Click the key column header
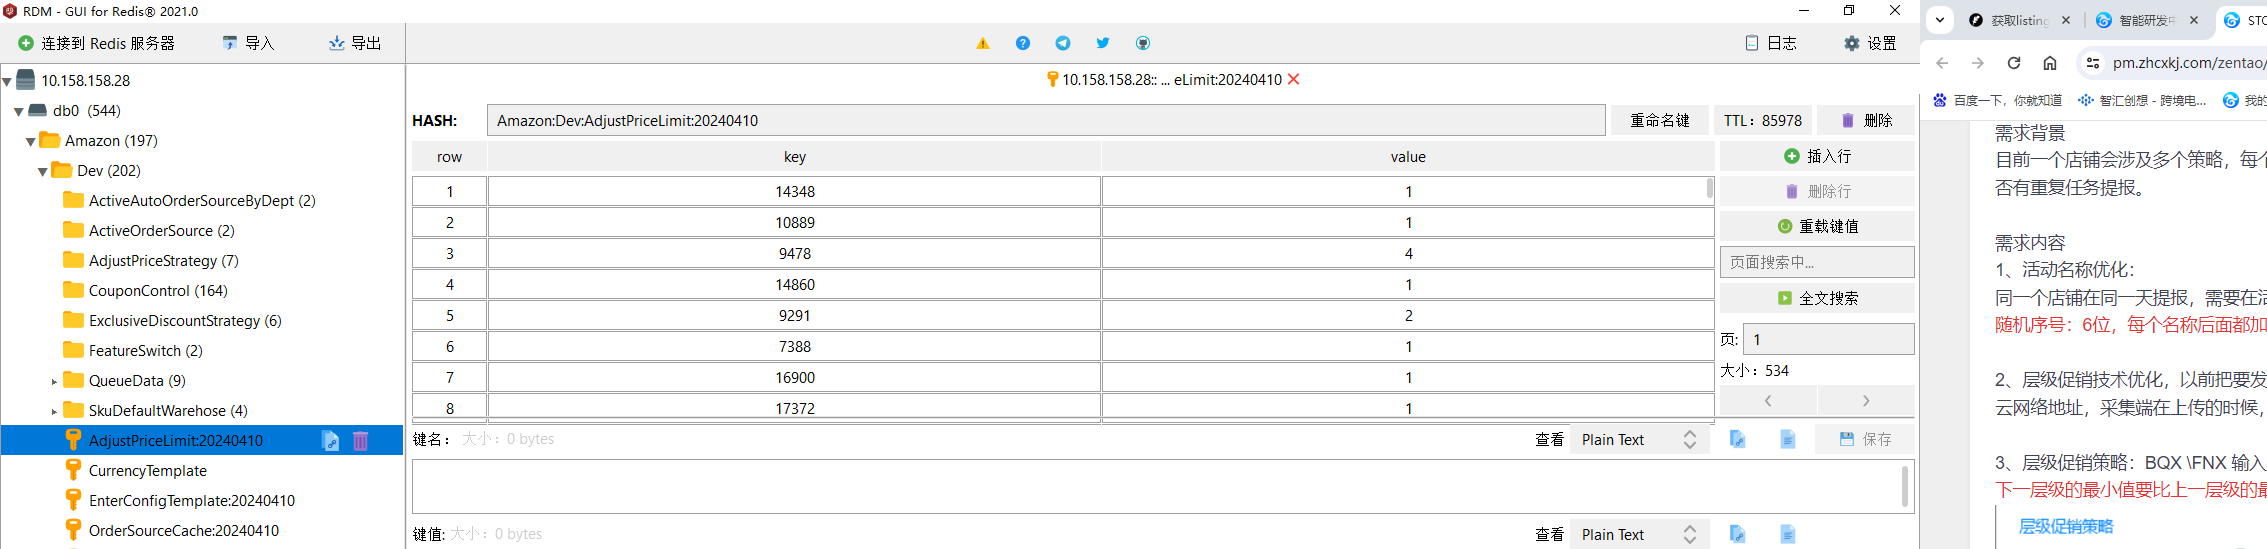The image size is (2267, 549). pos(795,156)
